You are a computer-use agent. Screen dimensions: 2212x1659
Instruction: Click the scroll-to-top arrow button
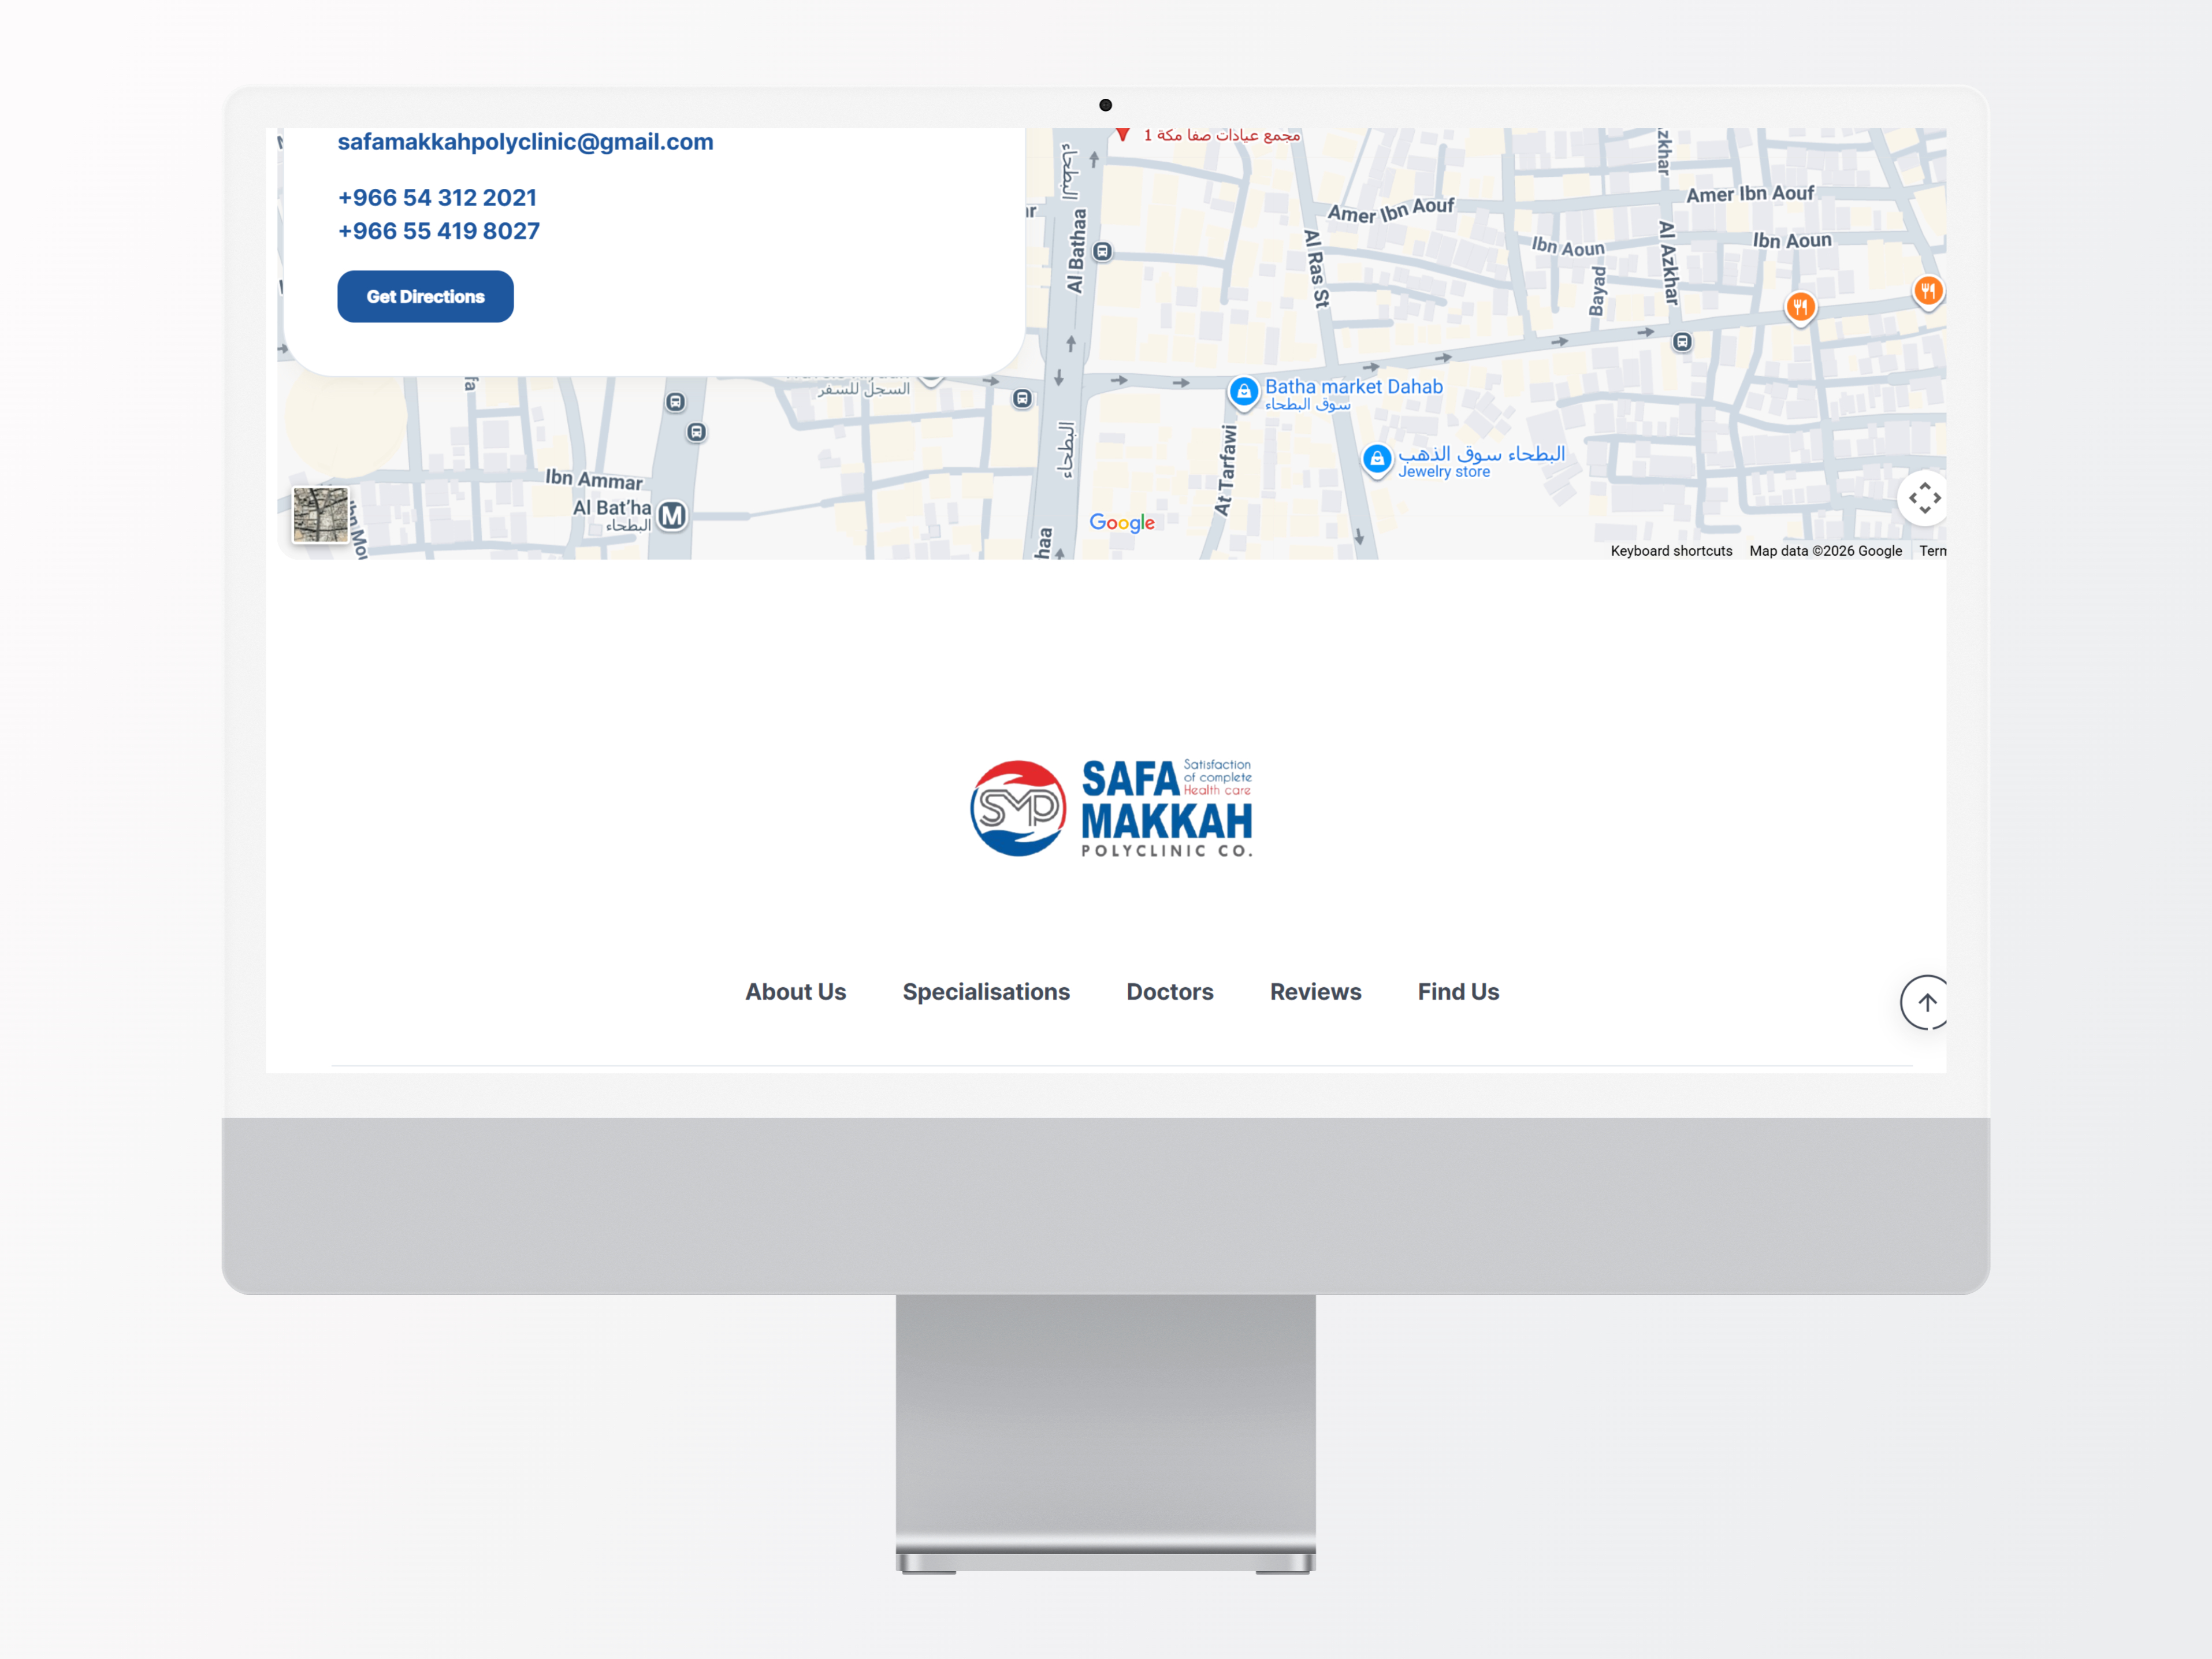[1925, 1002]
